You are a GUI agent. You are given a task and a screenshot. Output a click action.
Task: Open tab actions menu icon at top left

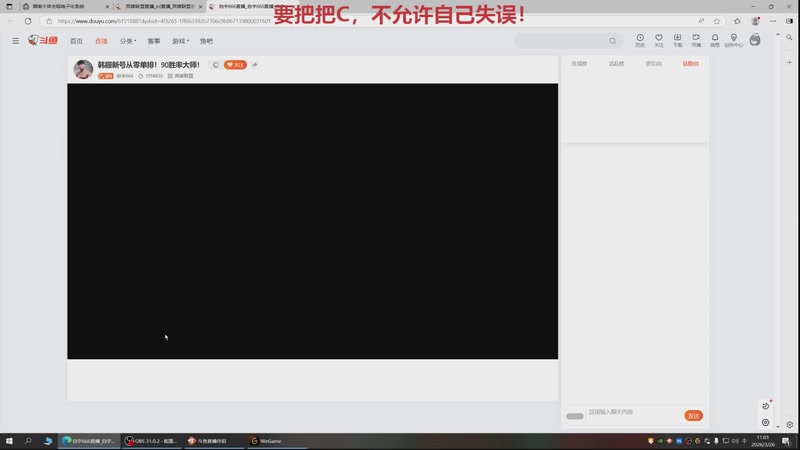tap(9, 7)
